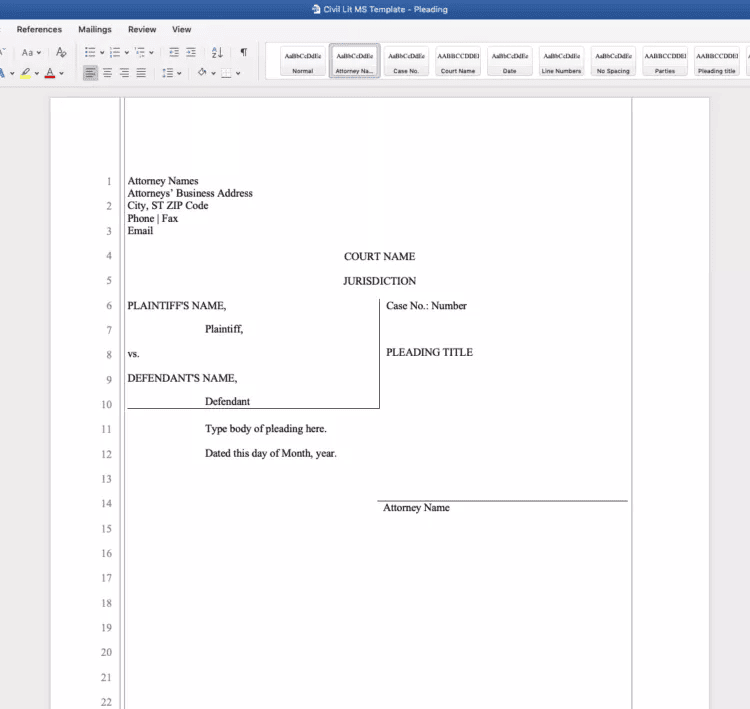Apply the Line Numbers style
Image resolution: width=750 pixels, height=709 pixels.
click(561, 61)
